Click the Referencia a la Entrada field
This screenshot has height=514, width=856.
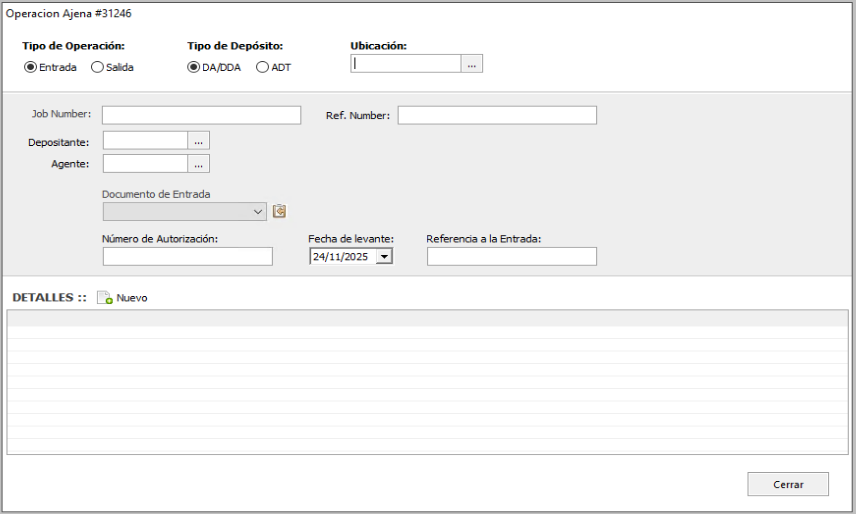[511, 257]
